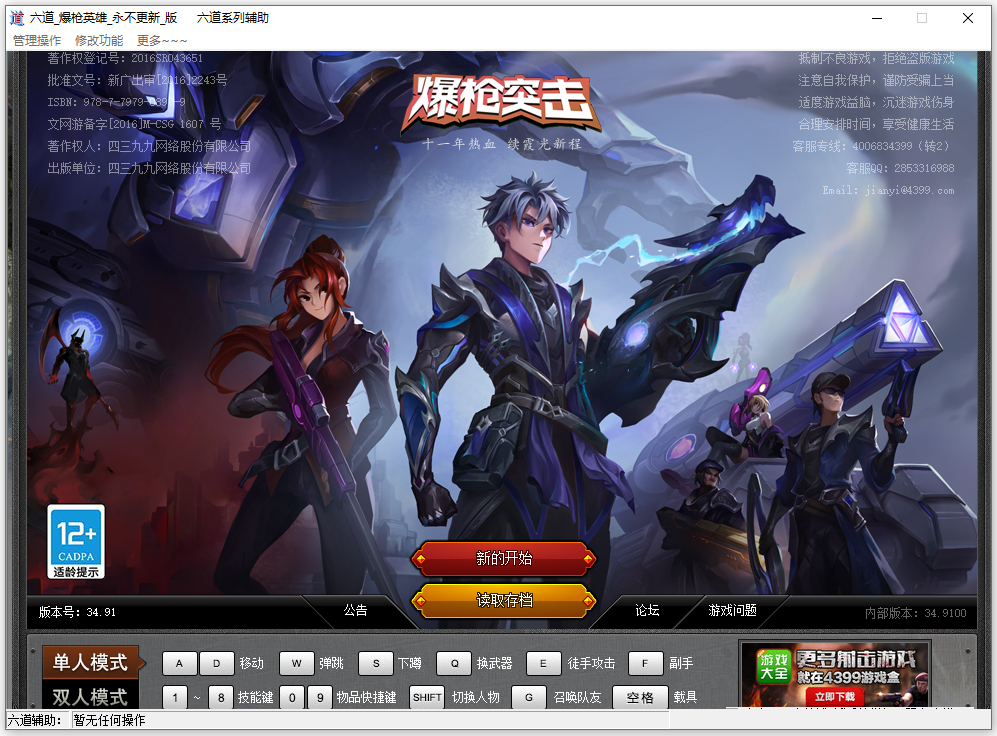Screen dimensions: 997x736
Task: Click the 9 key icon for 物品快捷键
Action: click(x=320, y=697)
